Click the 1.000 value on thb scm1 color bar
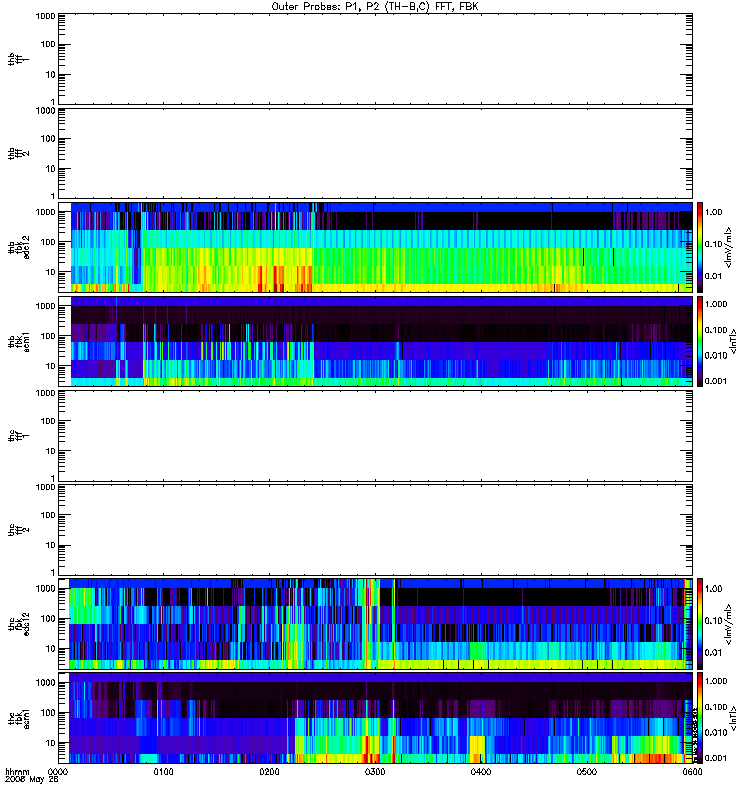750x800 pixels. (x=716, y=304)
